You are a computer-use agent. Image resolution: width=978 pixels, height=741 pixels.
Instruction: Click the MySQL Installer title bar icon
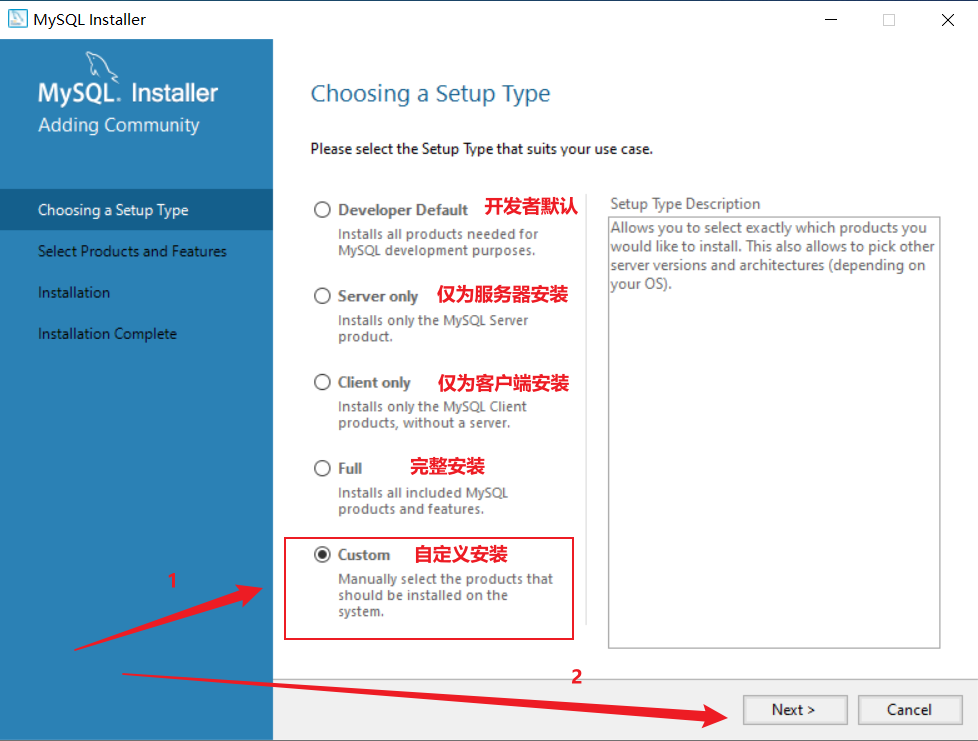17,19
